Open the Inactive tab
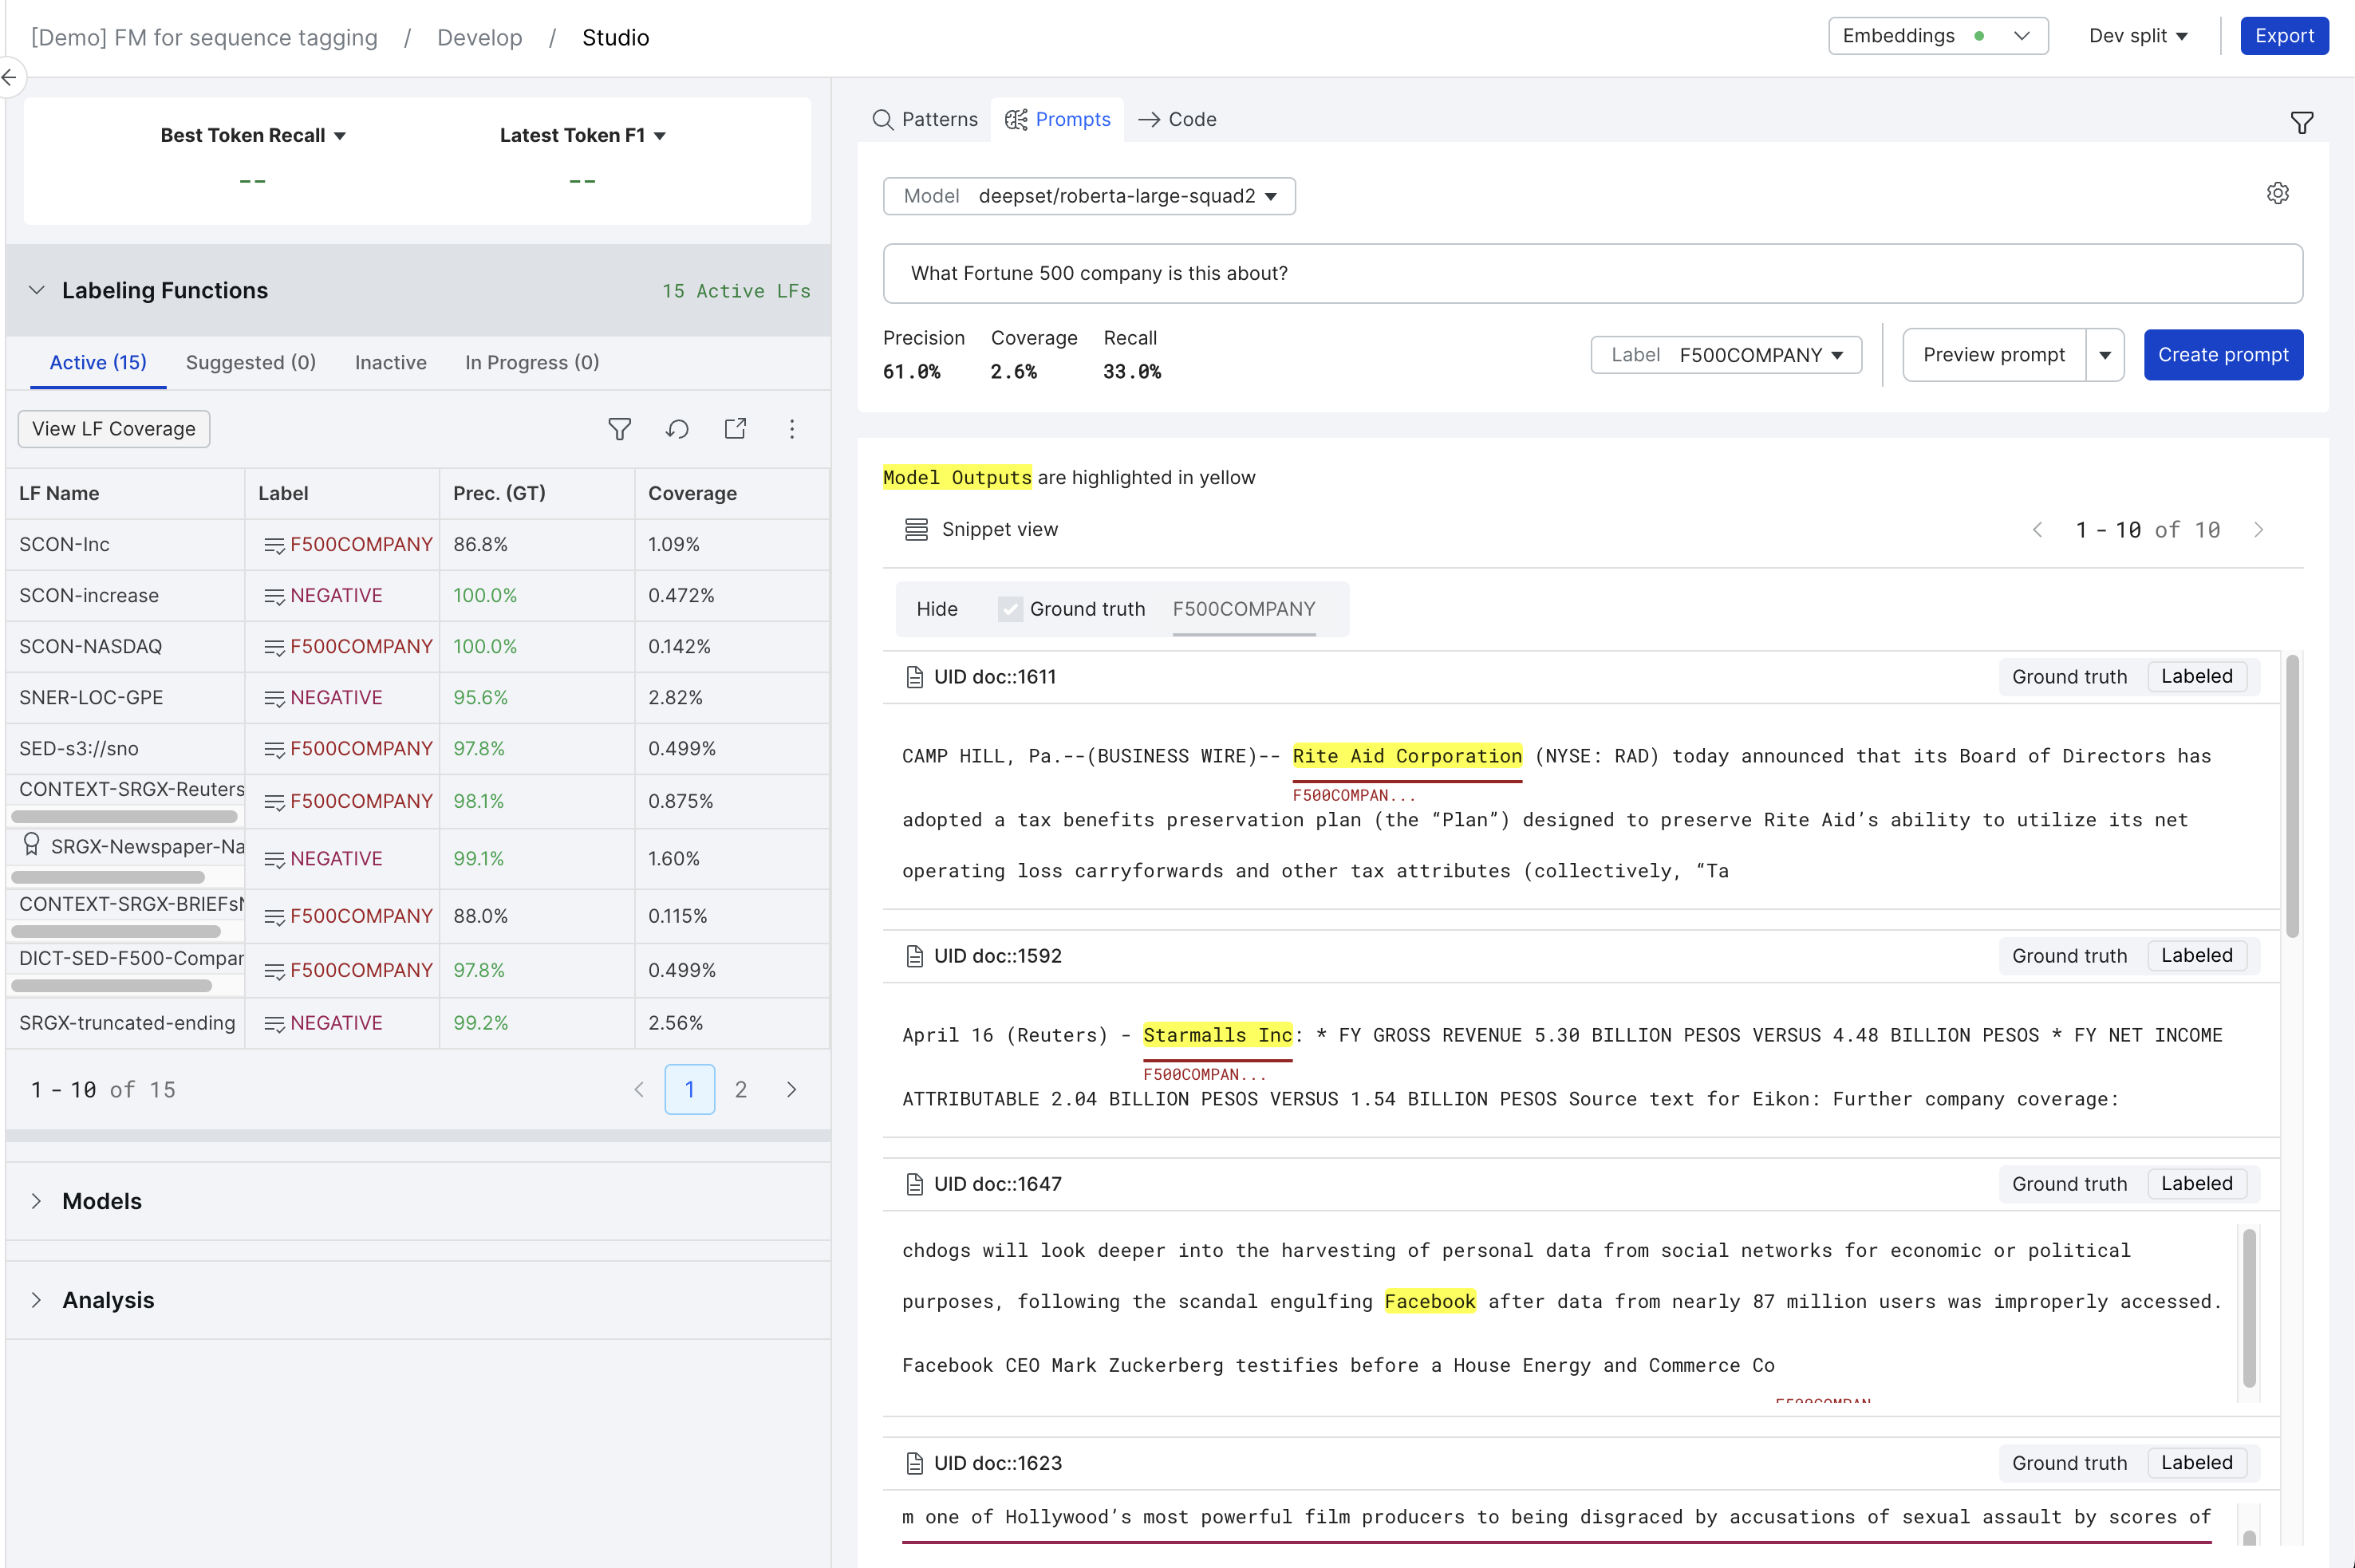 click(391, 362)
